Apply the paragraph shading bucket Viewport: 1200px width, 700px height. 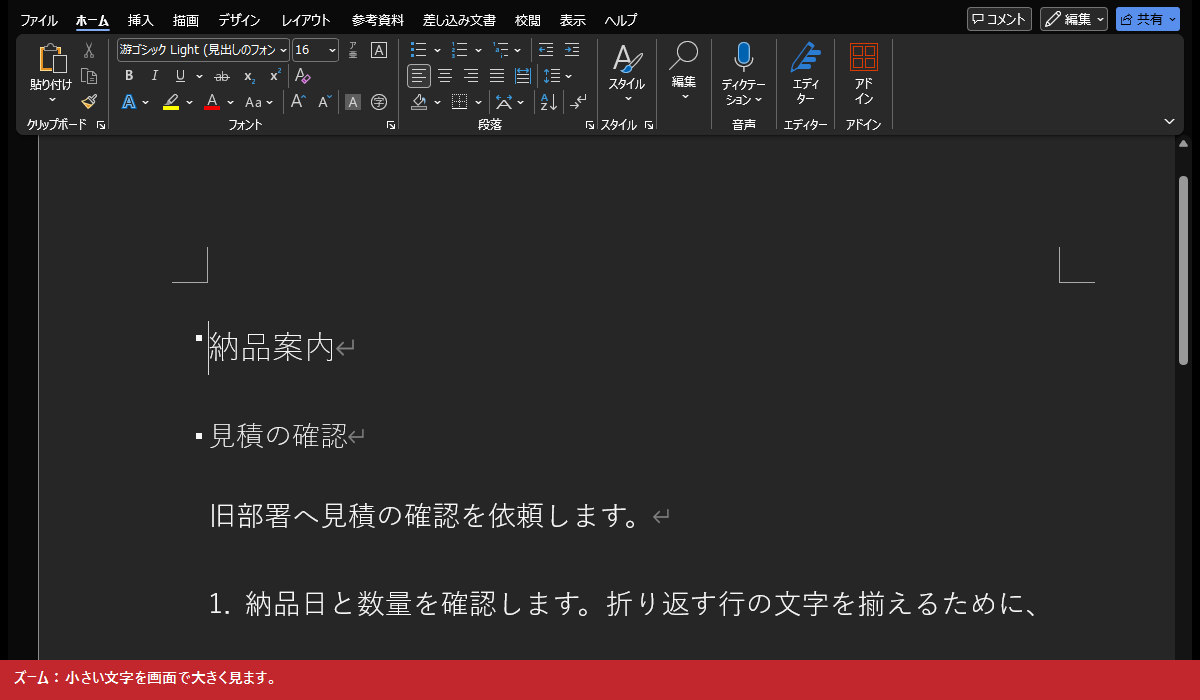420,101
